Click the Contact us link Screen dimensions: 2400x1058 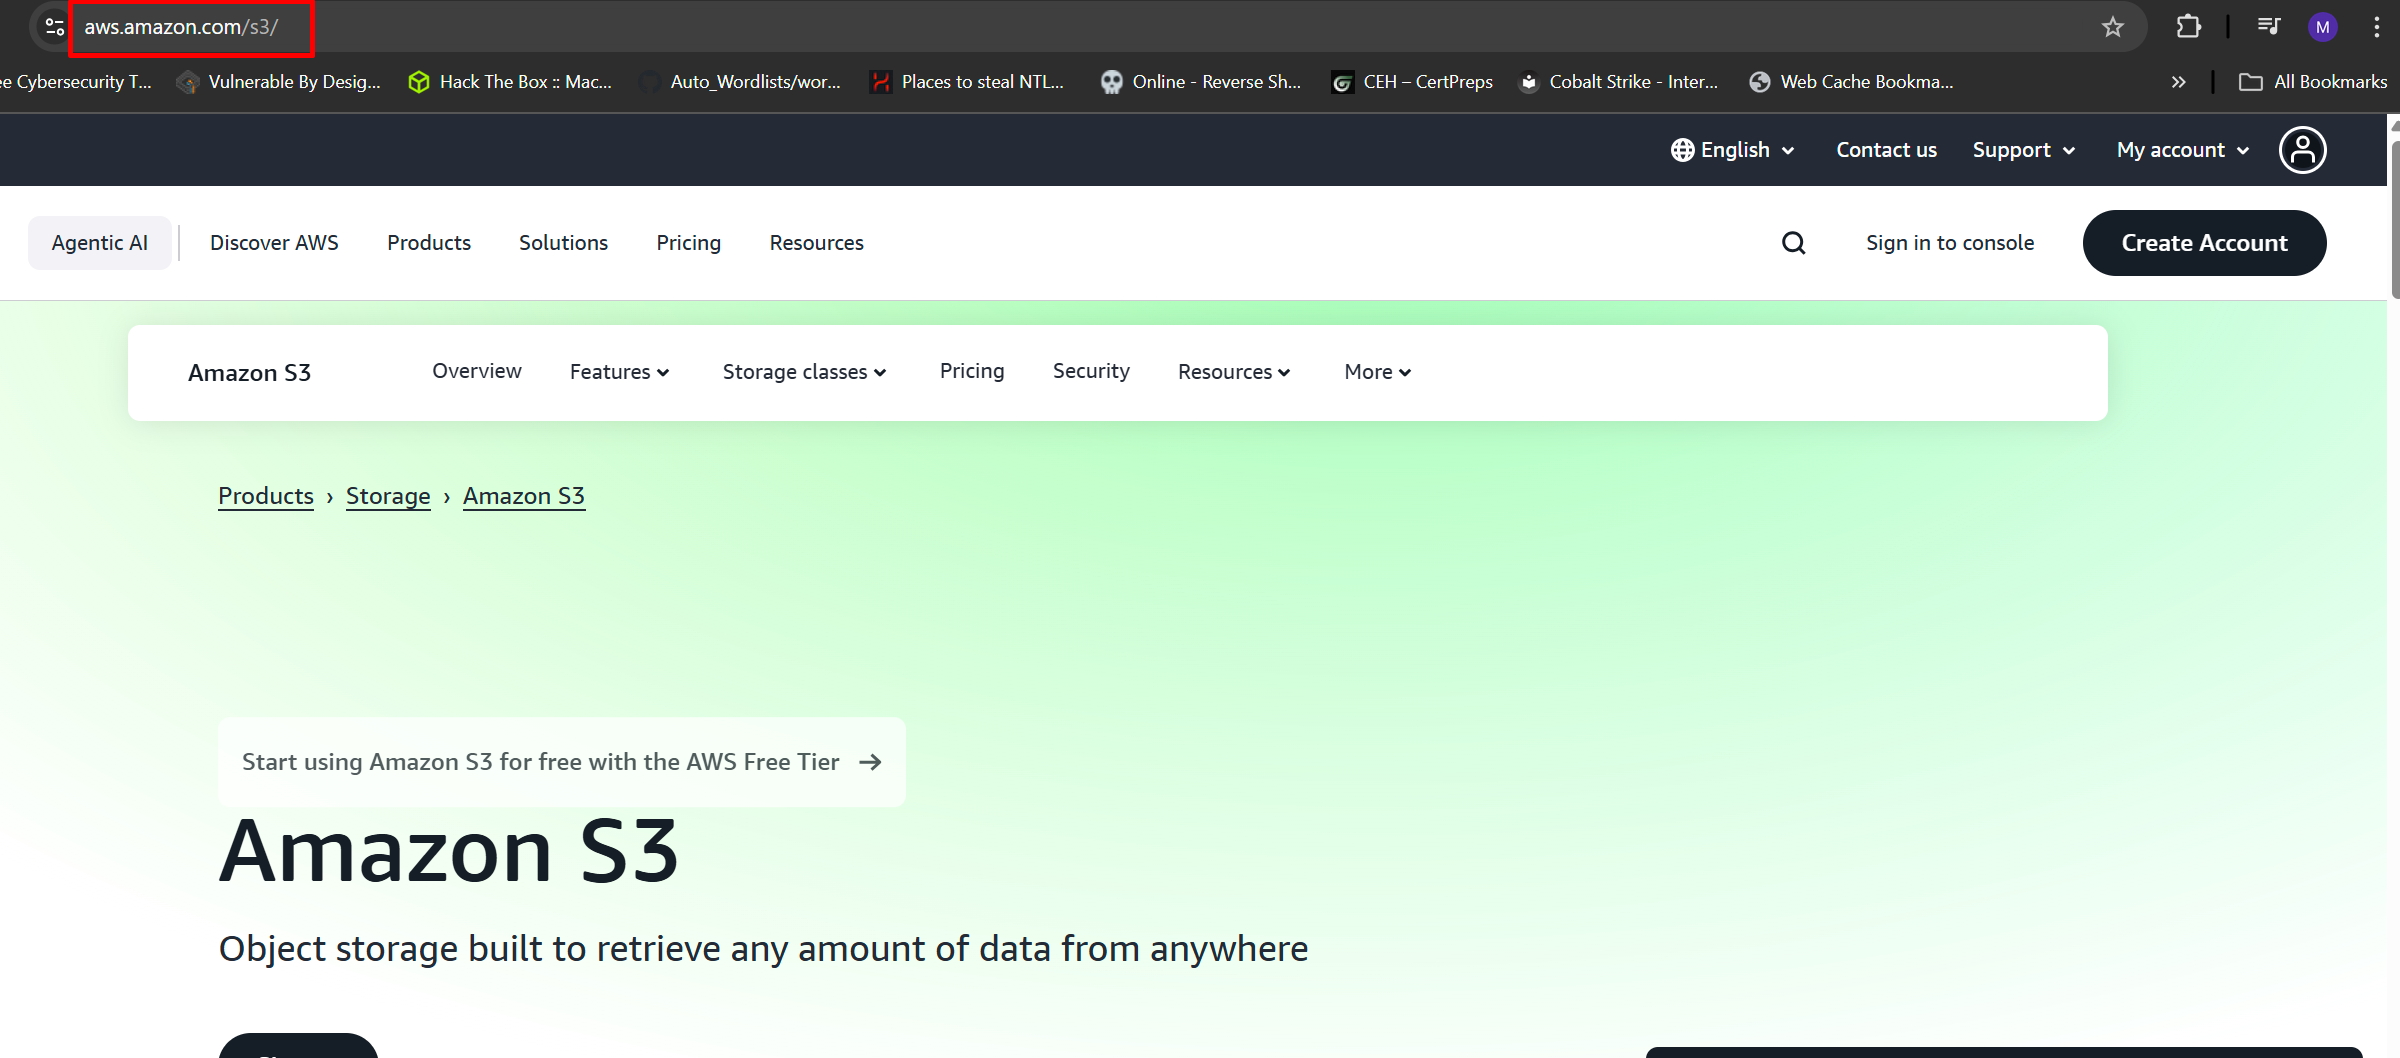pyautogui.click(x=1886, y=150)
